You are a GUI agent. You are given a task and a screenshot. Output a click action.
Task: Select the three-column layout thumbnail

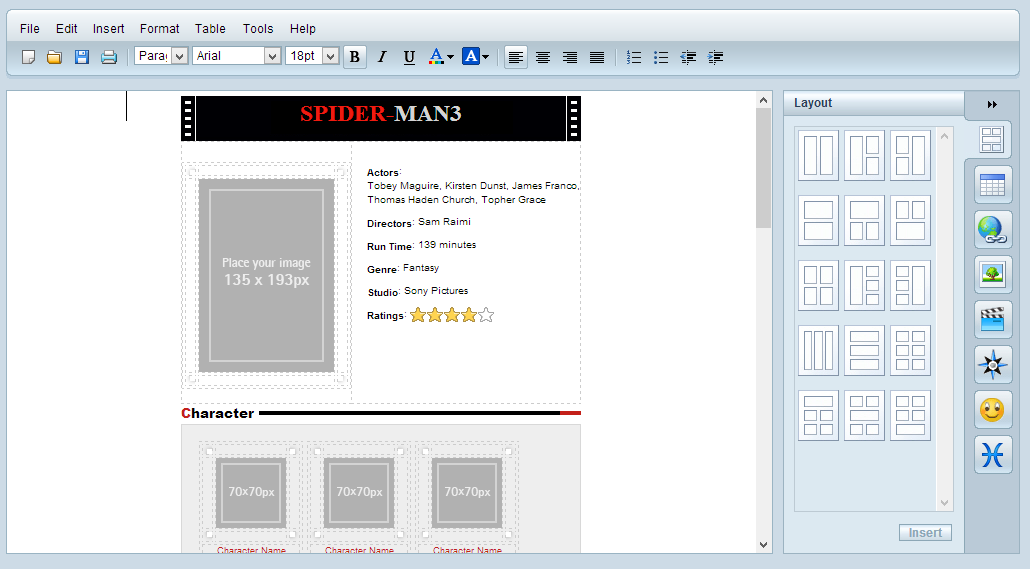818,350
